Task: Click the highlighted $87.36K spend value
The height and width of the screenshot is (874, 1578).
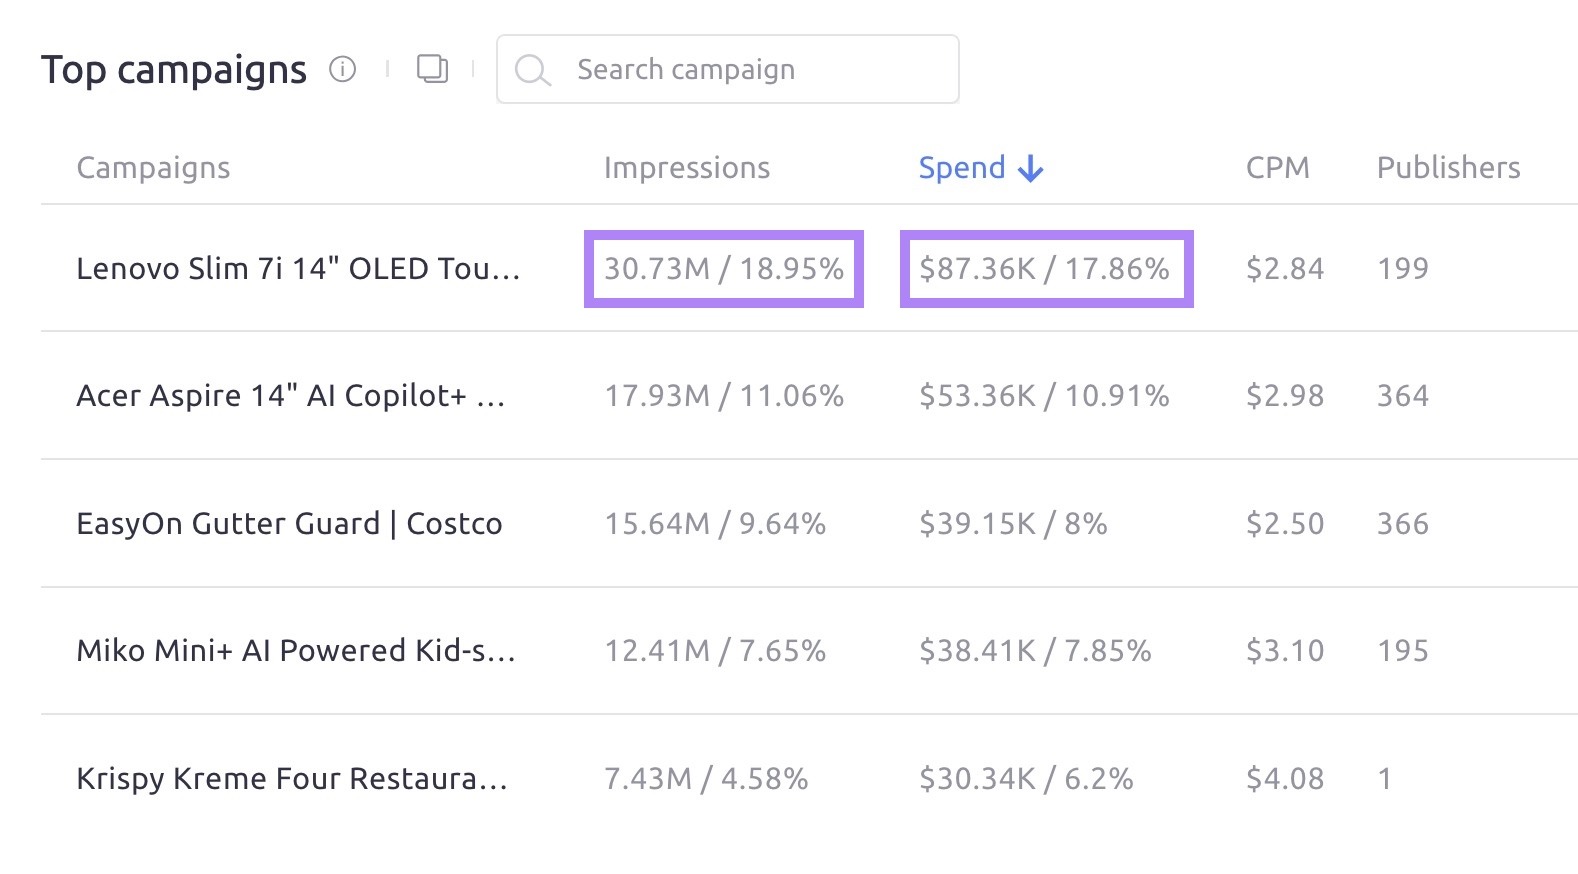Action: pyautogui.click(x=1046, y=268)
